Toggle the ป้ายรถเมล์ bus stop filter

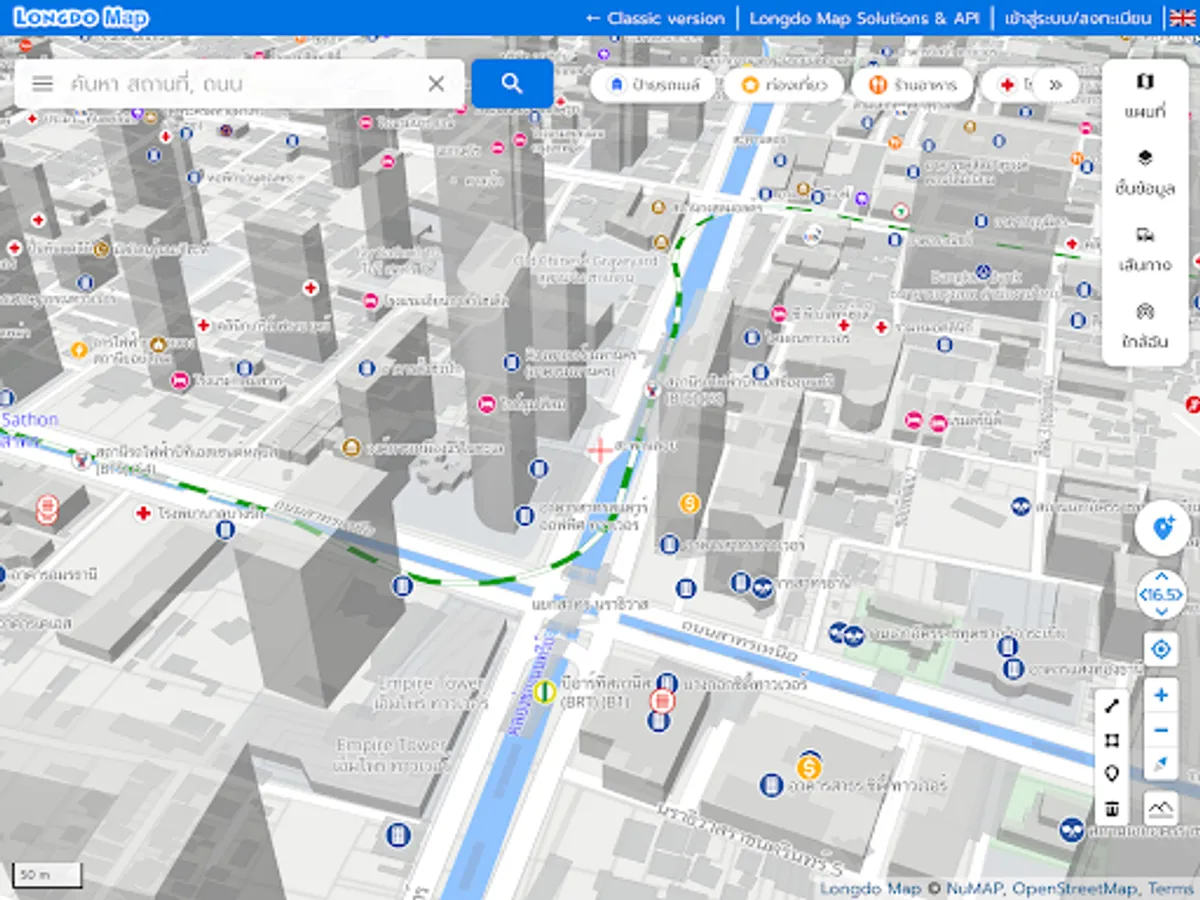coord(652,85)
